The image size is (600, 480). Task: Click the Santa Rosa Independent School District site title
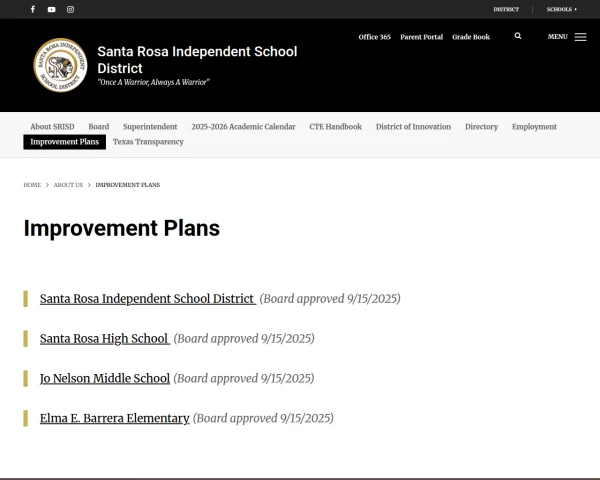tap(197, 60)
